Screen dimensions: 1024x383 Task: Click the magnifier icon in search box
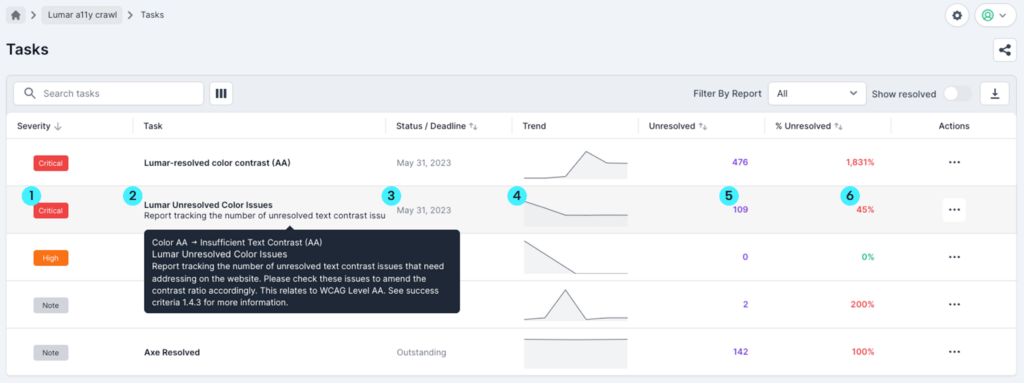pyautogui.click(x=29, y=93)
